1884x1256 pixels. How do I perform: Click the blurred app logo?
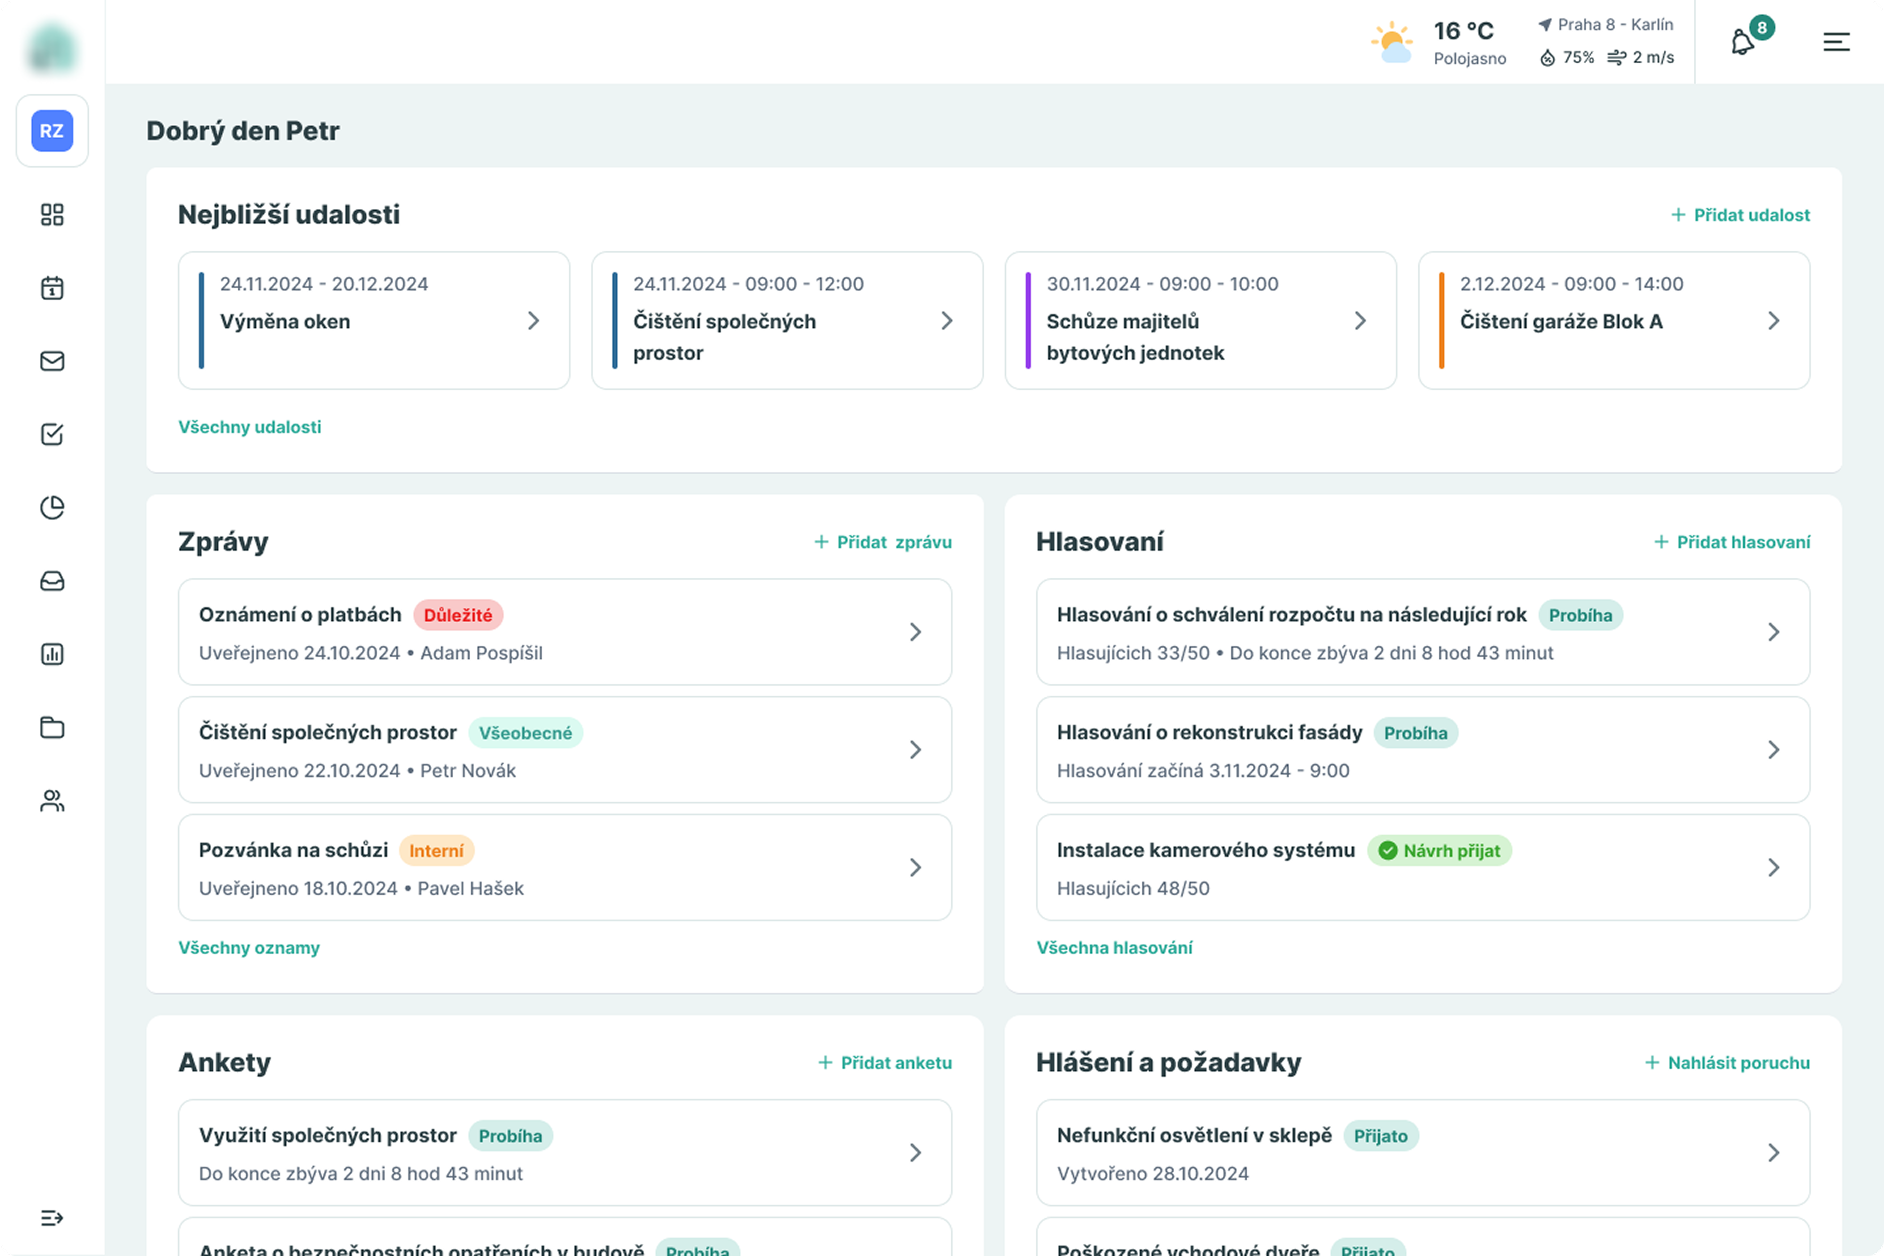pos(52,47)
